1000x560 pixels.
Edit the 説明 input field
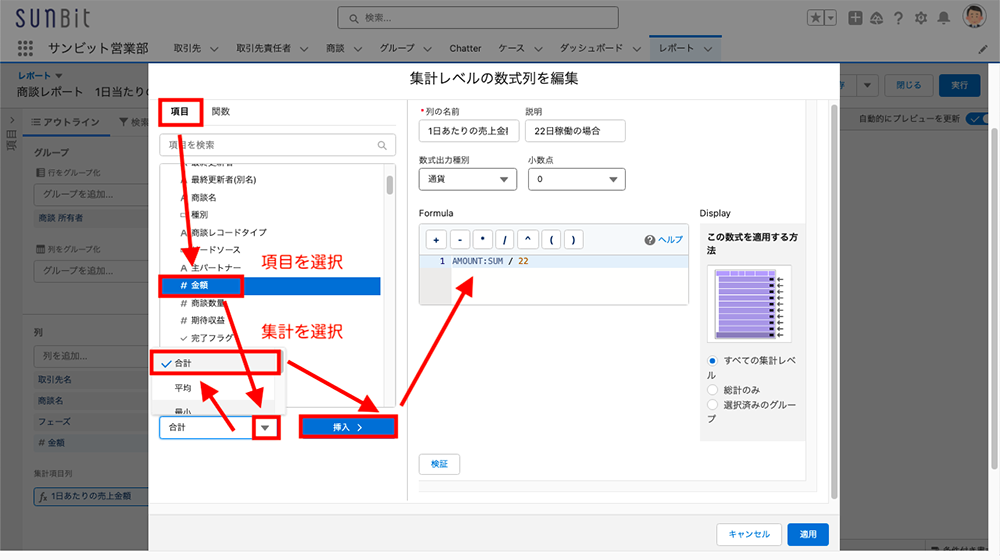tap(575, 131)
